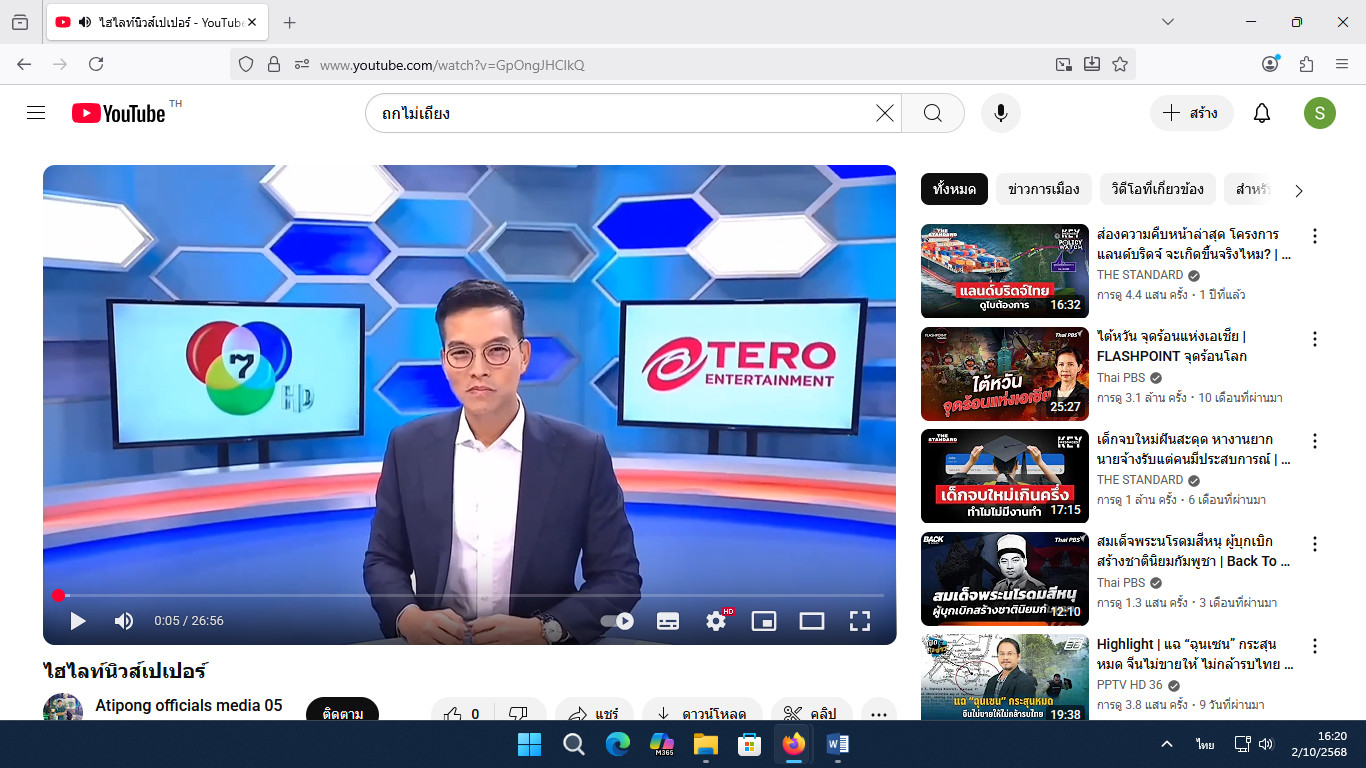
Task: Share the video with แชร์ button
Action: [x=594, y=714]
